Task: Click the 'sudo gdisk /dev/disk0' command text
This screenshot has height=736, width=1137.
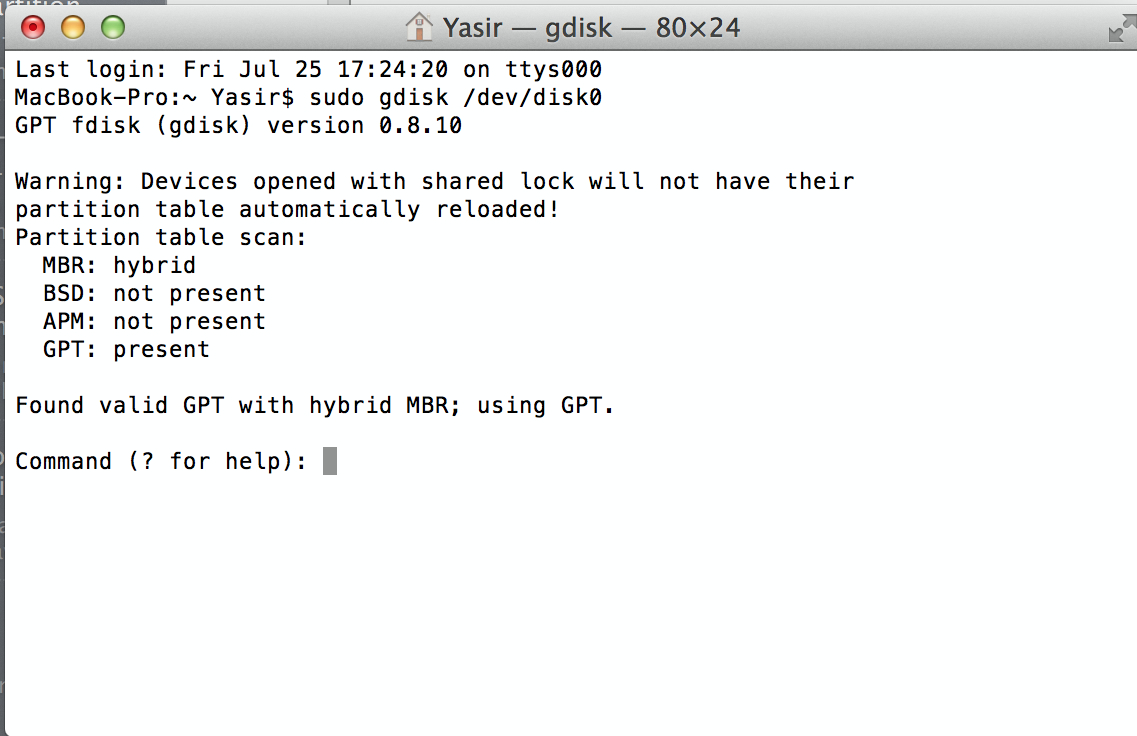Action: point(455,98)
